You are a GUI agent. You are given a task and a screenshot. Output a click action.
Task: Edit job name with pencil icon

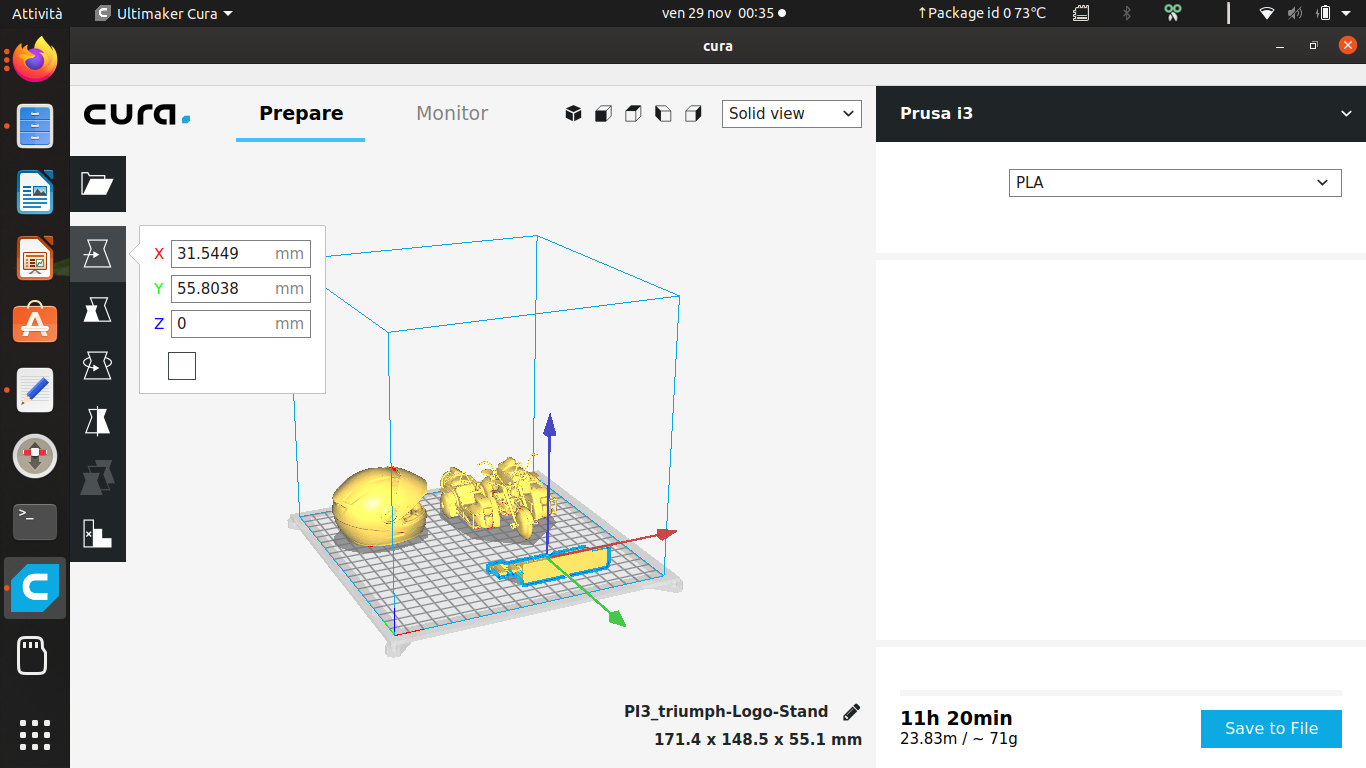click(852, 712)
